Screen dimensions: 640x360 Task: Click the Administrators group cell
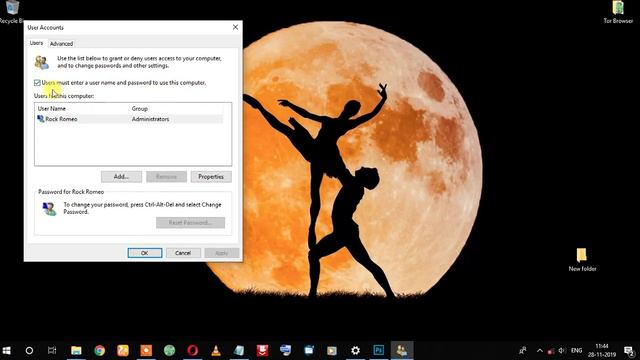point(150,119)
